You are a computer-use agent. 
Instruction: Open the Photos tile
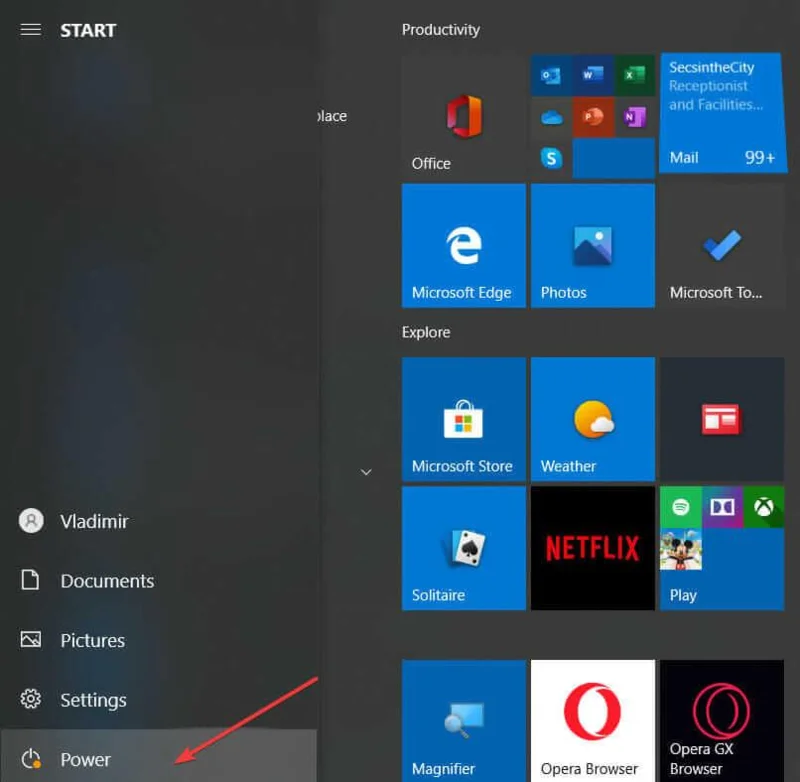click(x=593, y=246)
